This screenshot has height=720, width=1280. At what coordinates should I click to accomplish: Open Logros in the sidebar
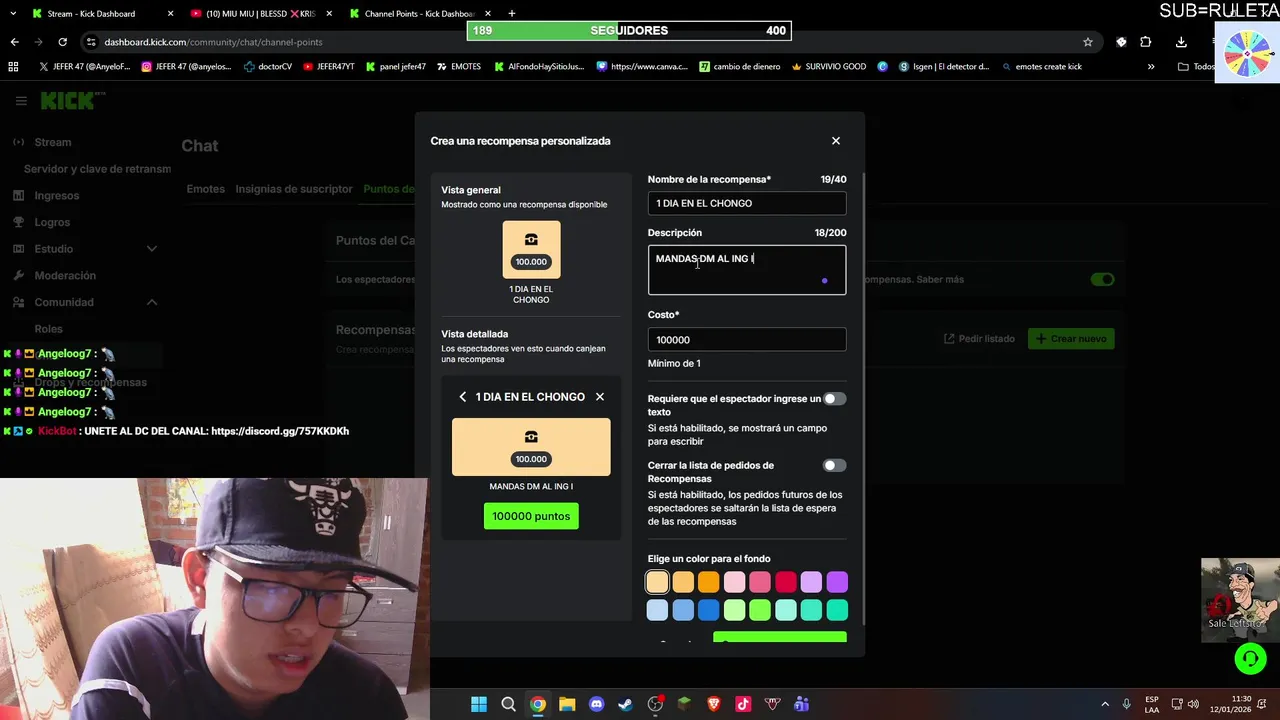(x=52, y=222)
